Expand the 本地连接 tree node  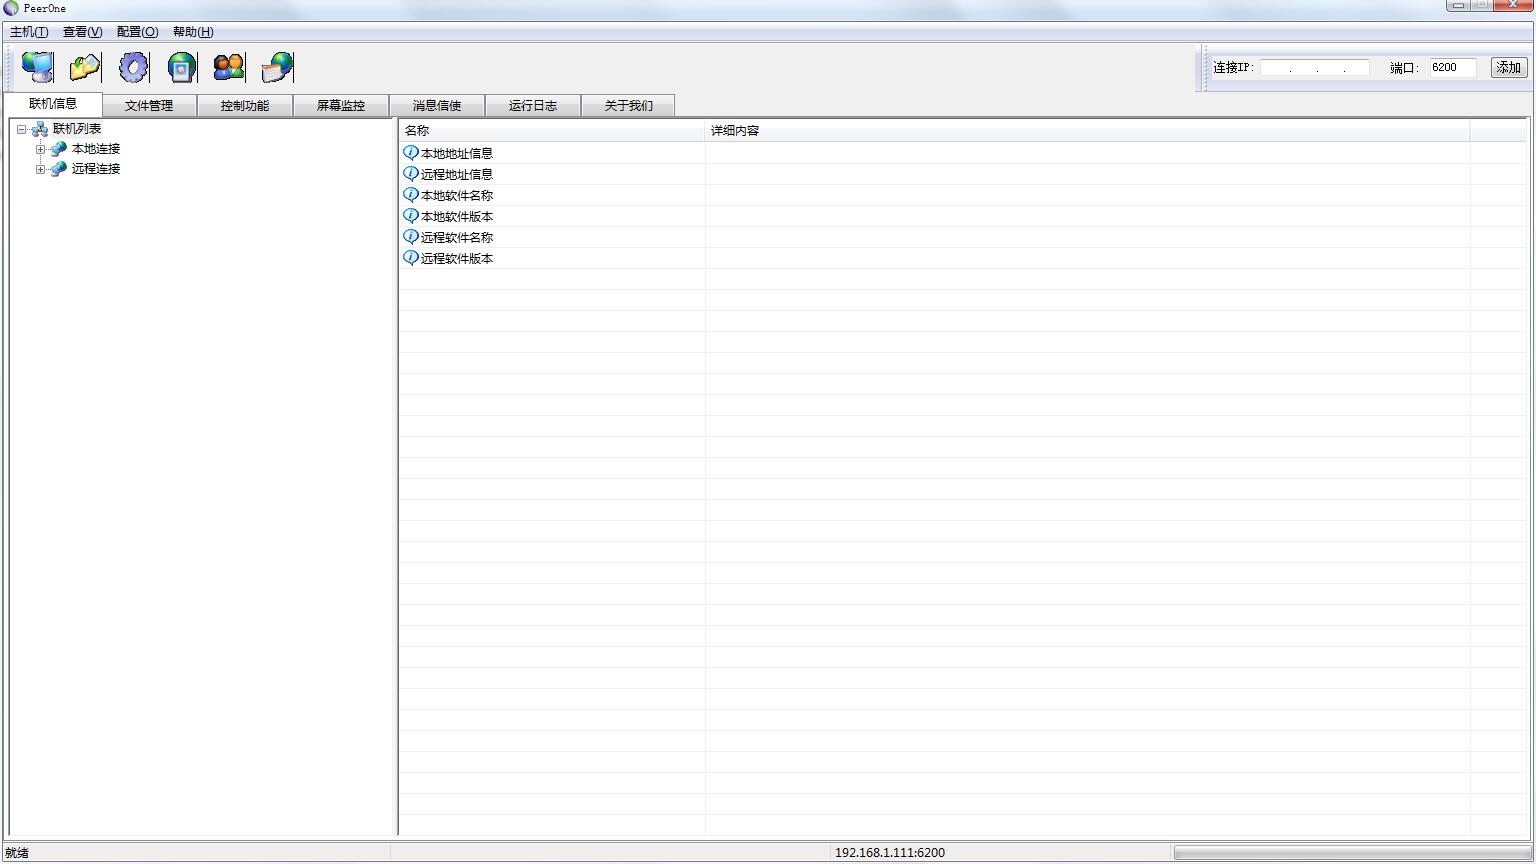(x=39, y=148)
